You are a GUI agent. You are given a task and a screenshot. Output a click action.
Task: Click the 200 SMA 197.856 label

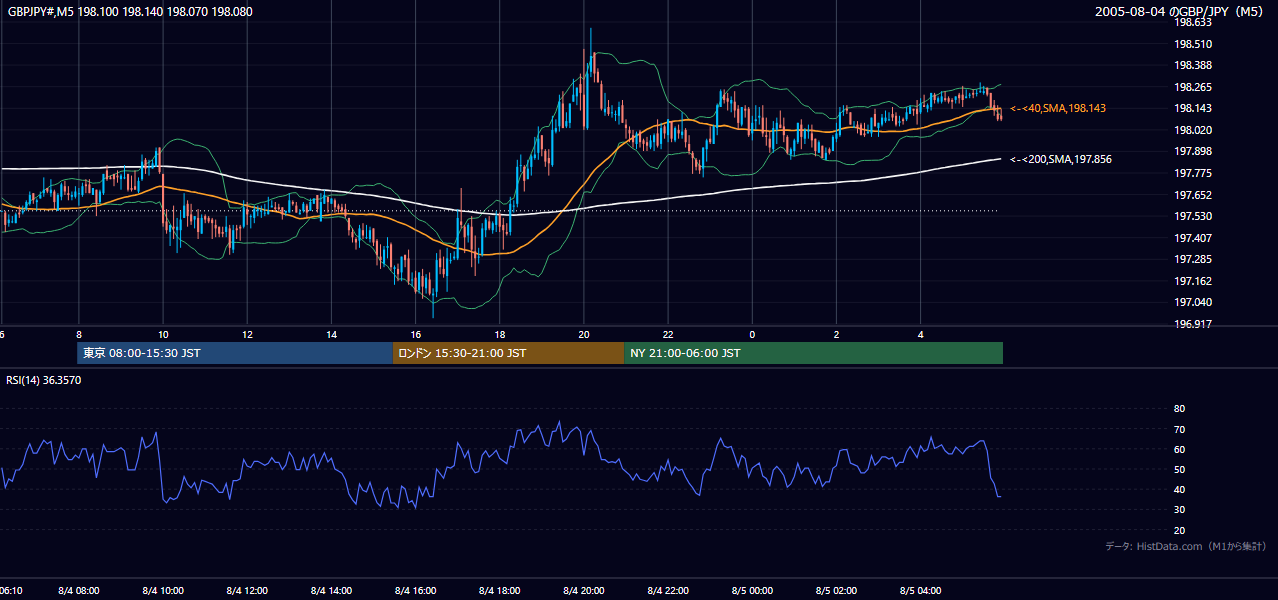click(1060, 159)
